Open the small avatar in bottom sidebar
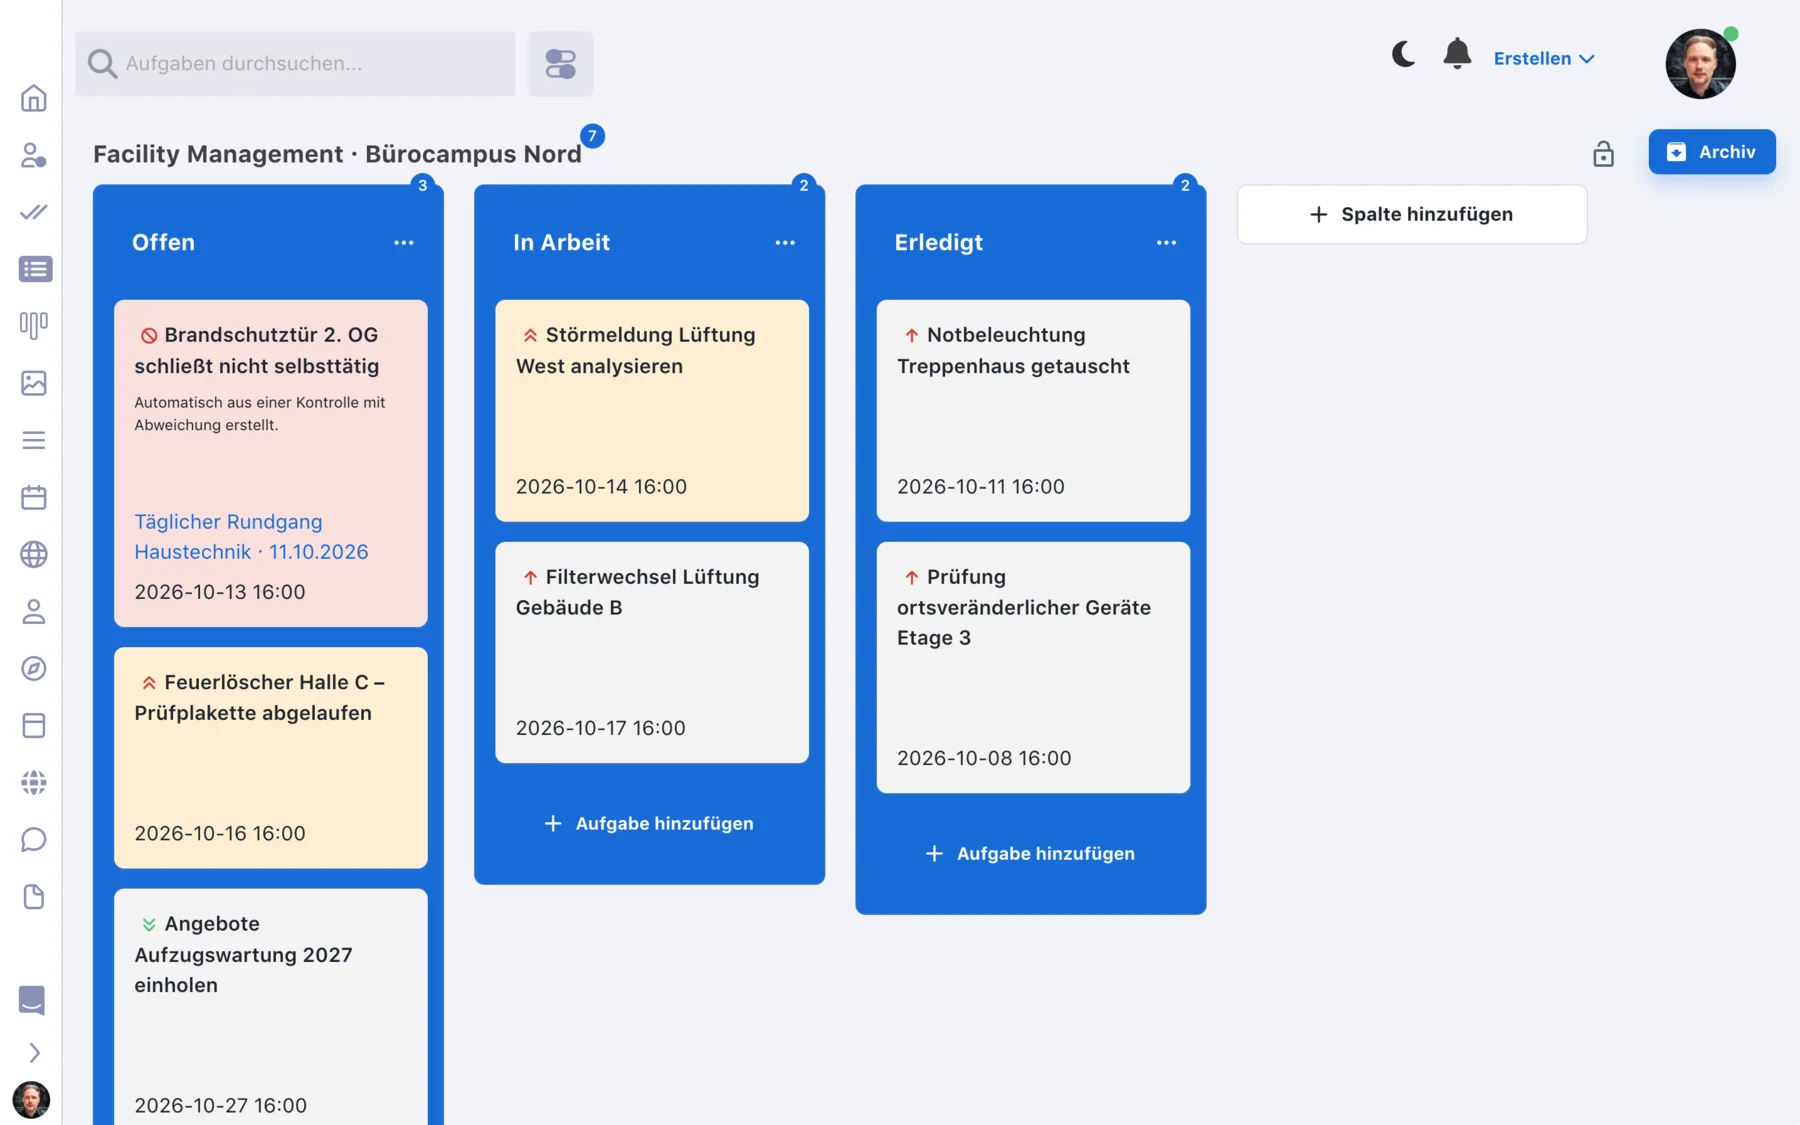Viewport: 1800px width, 1125px height. [x=31, y=1100]
